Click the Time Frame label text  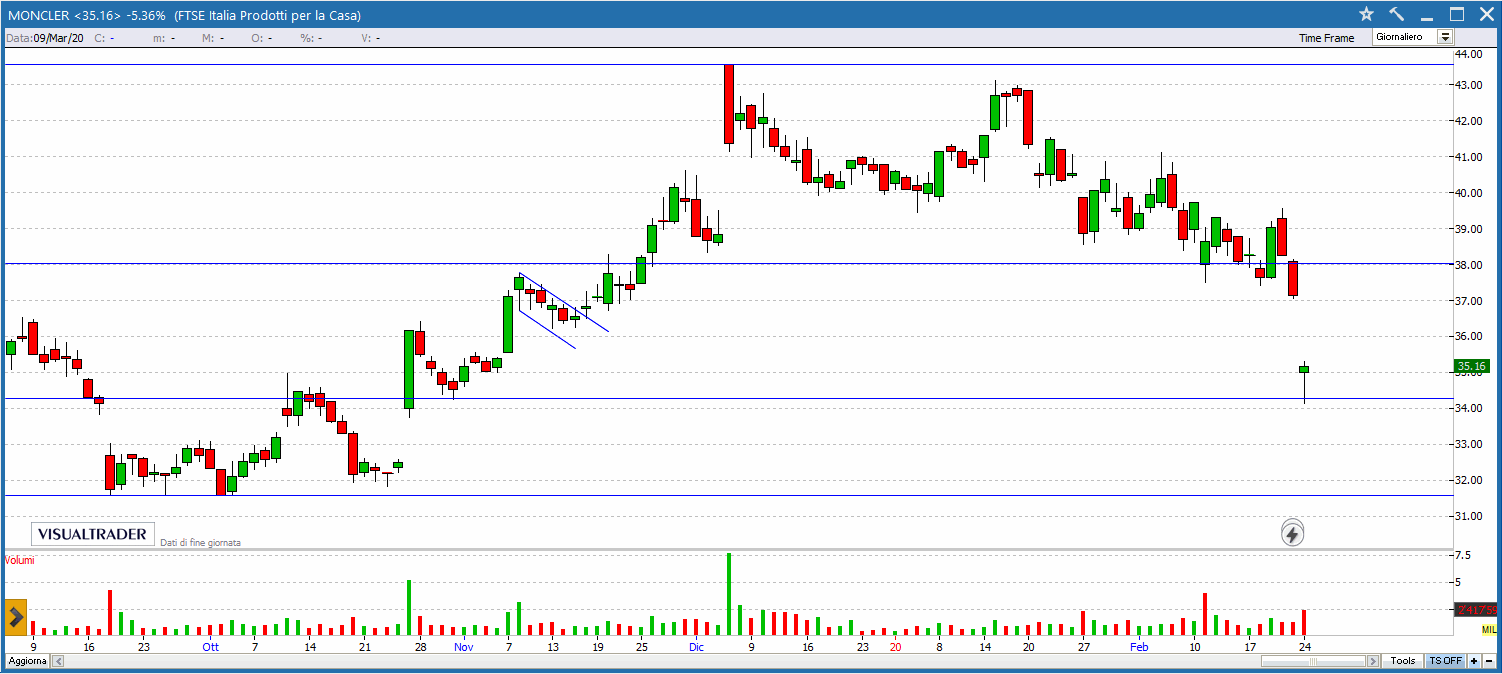(x=1327, y=38)
